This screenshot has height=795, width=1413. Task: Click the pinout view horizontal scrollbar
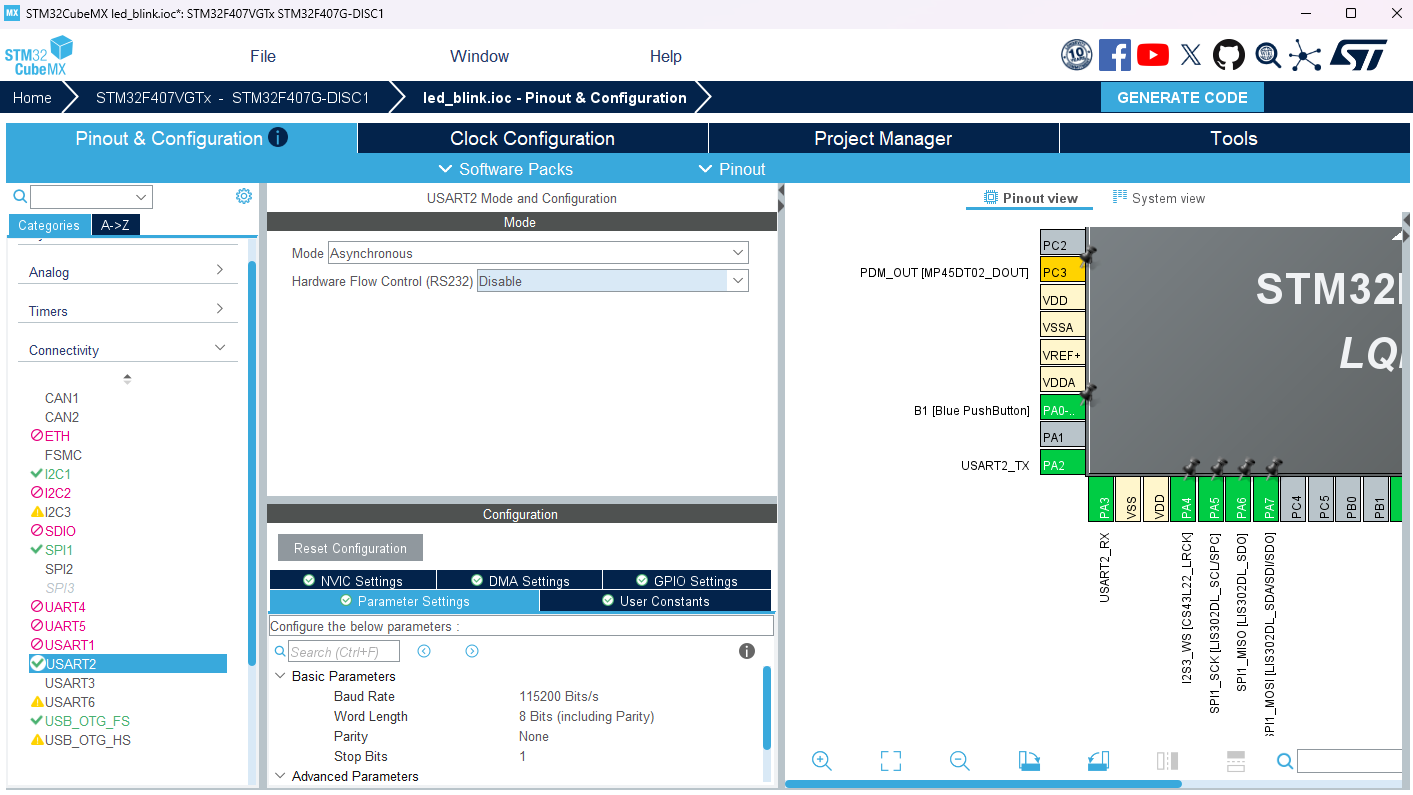(984, 784)
